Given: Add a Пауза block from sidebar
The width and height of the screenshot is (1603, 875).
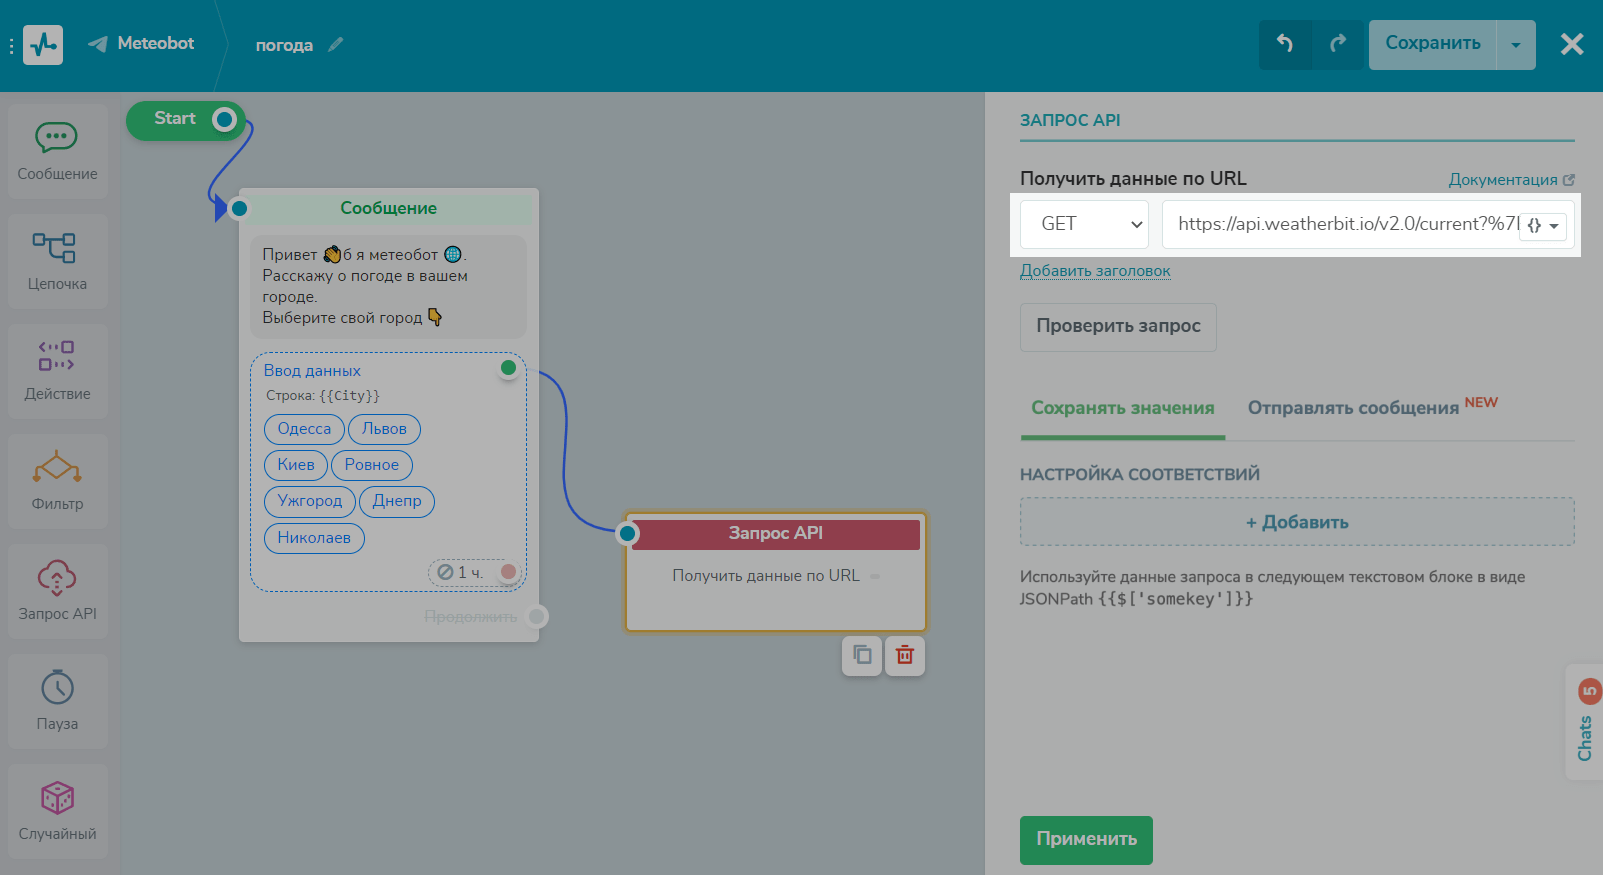Looking at the screenshot, I should coord(58,702).
